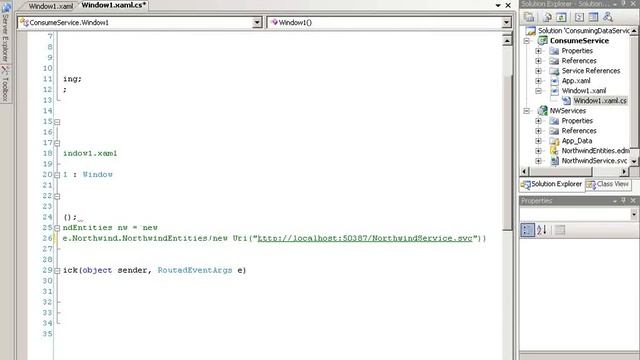Refresh the Solution Explorer tree

point(562,17)
